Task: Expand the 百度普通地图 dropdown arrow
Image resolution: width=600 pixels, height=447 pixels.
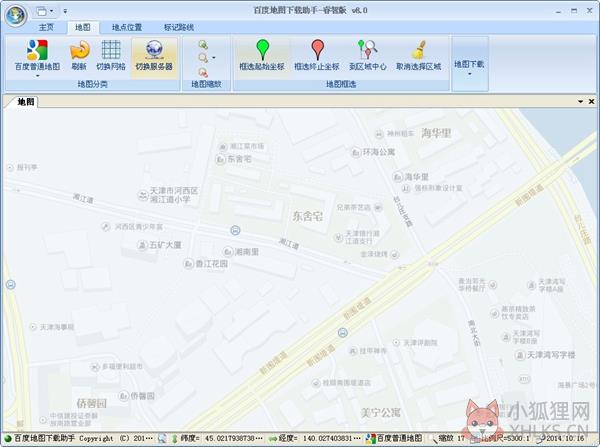Action: pyautogui.click(x=38, y=76)
